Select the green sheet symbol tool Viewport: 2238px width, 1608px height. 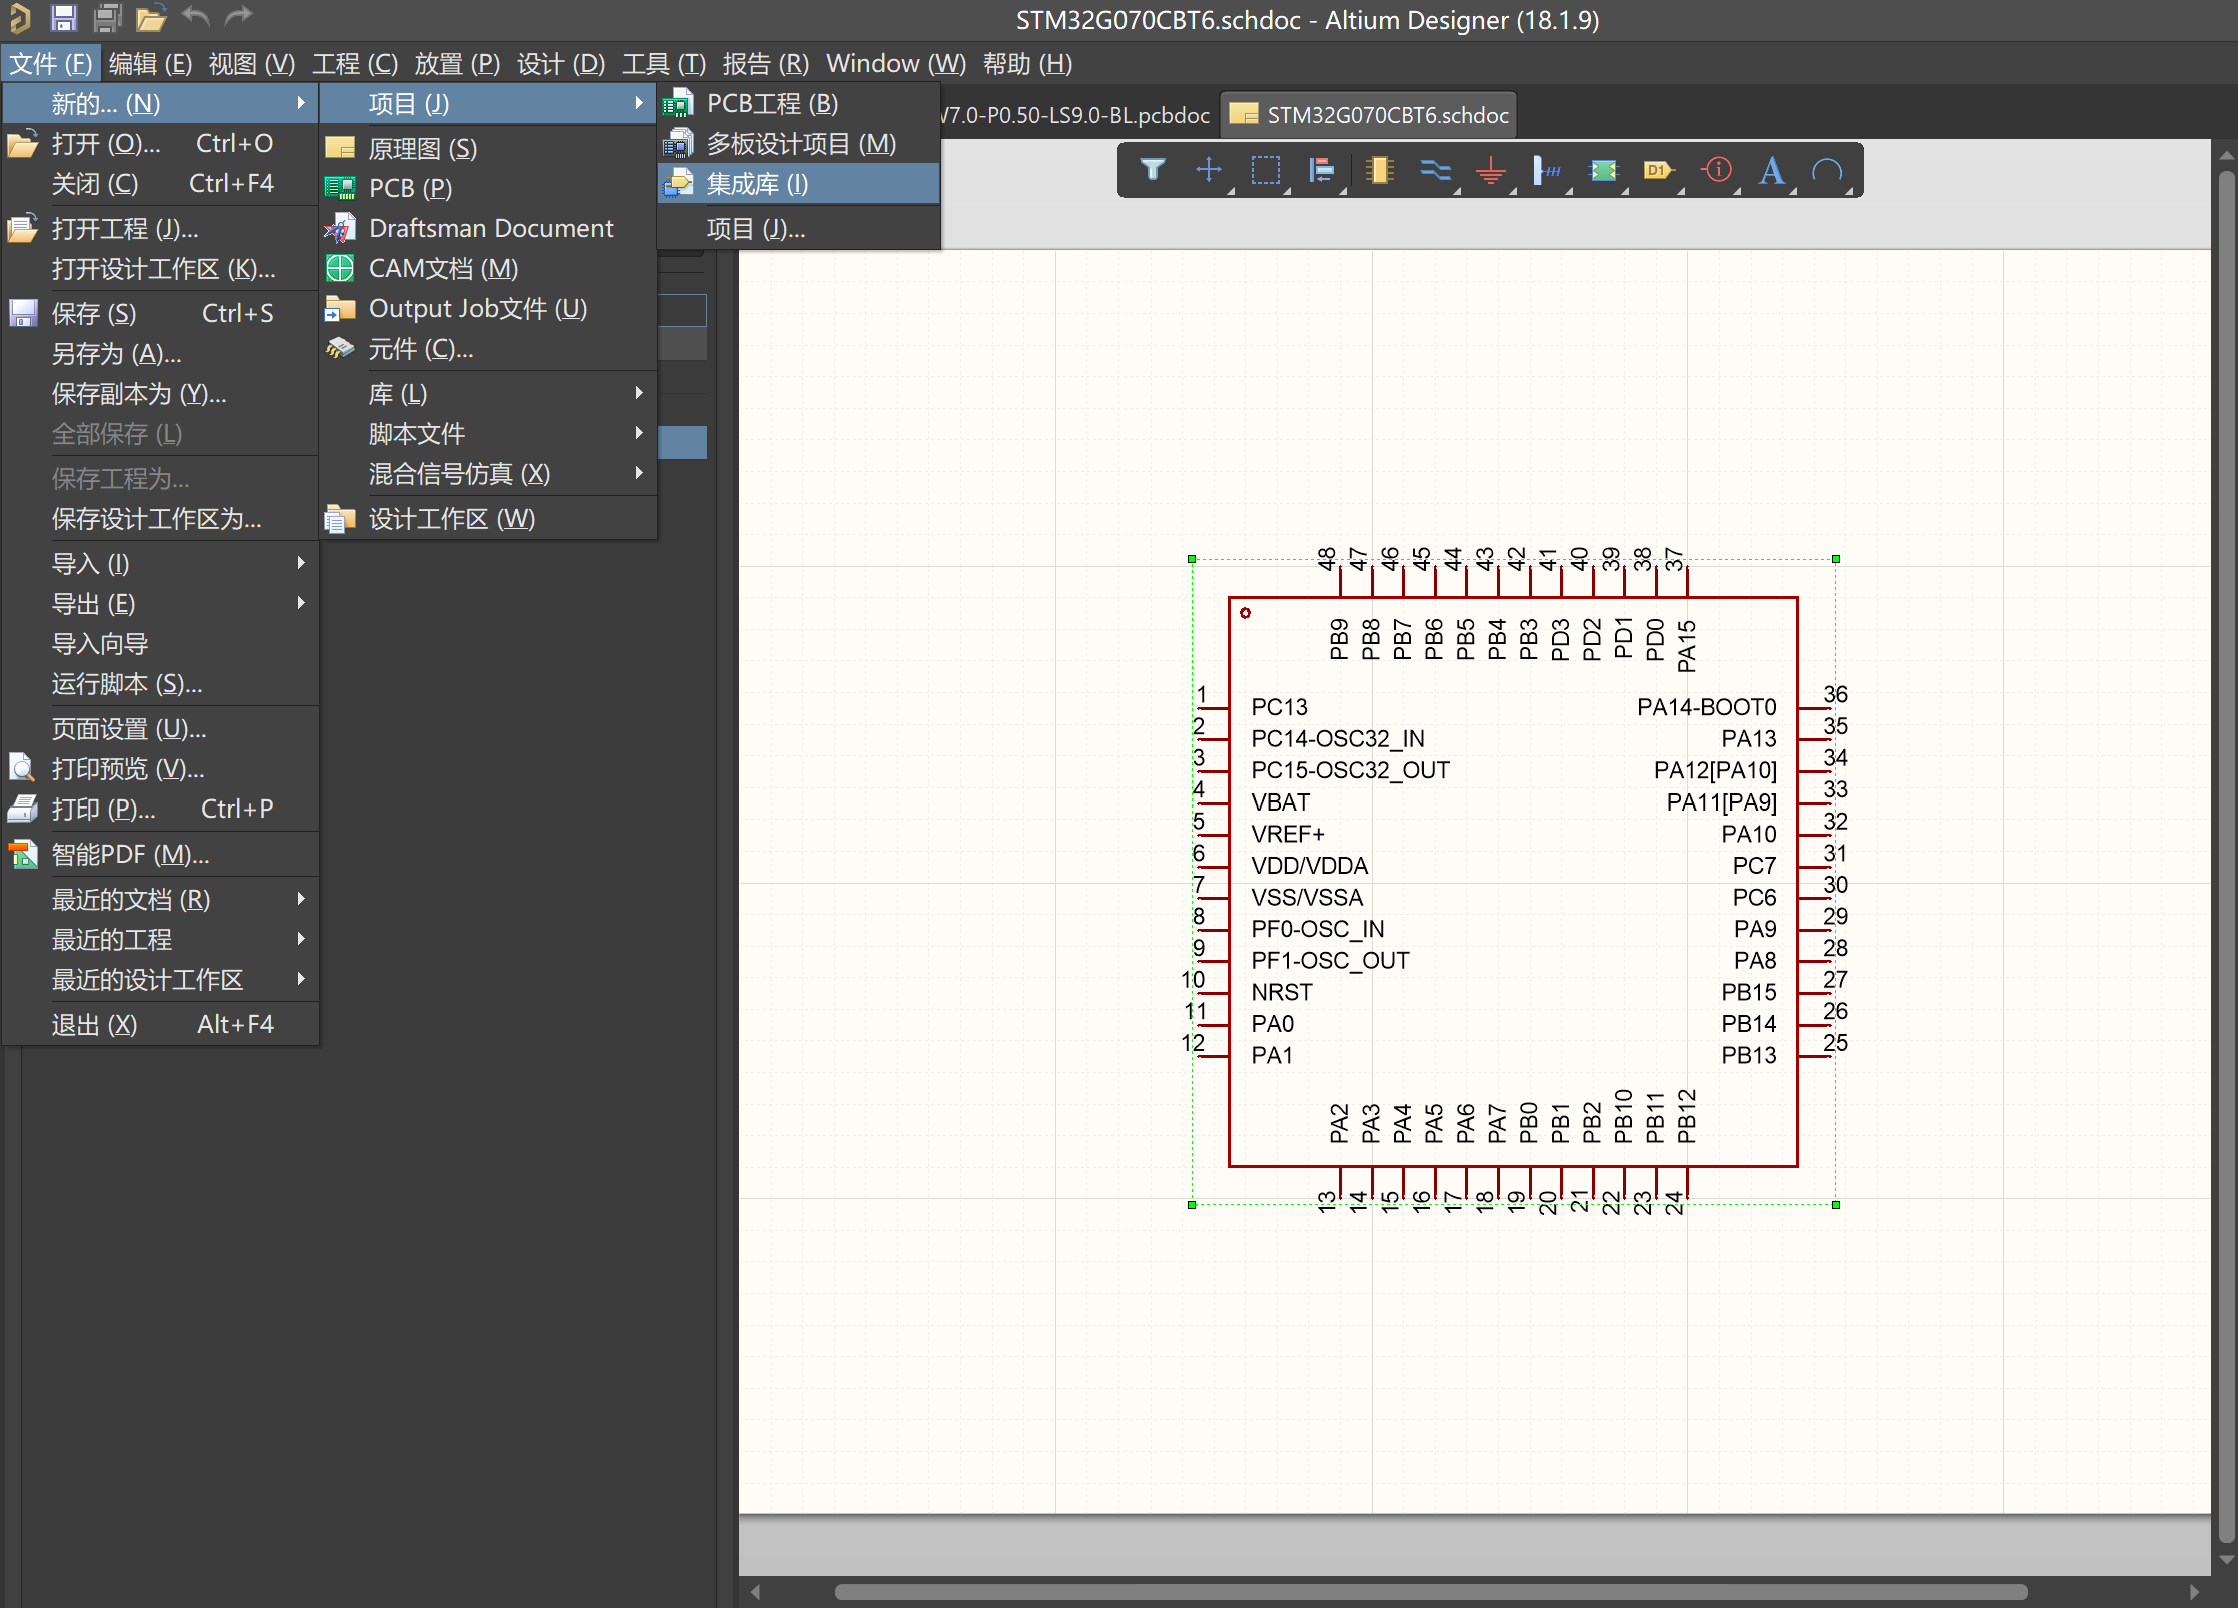click(1603, 170)
